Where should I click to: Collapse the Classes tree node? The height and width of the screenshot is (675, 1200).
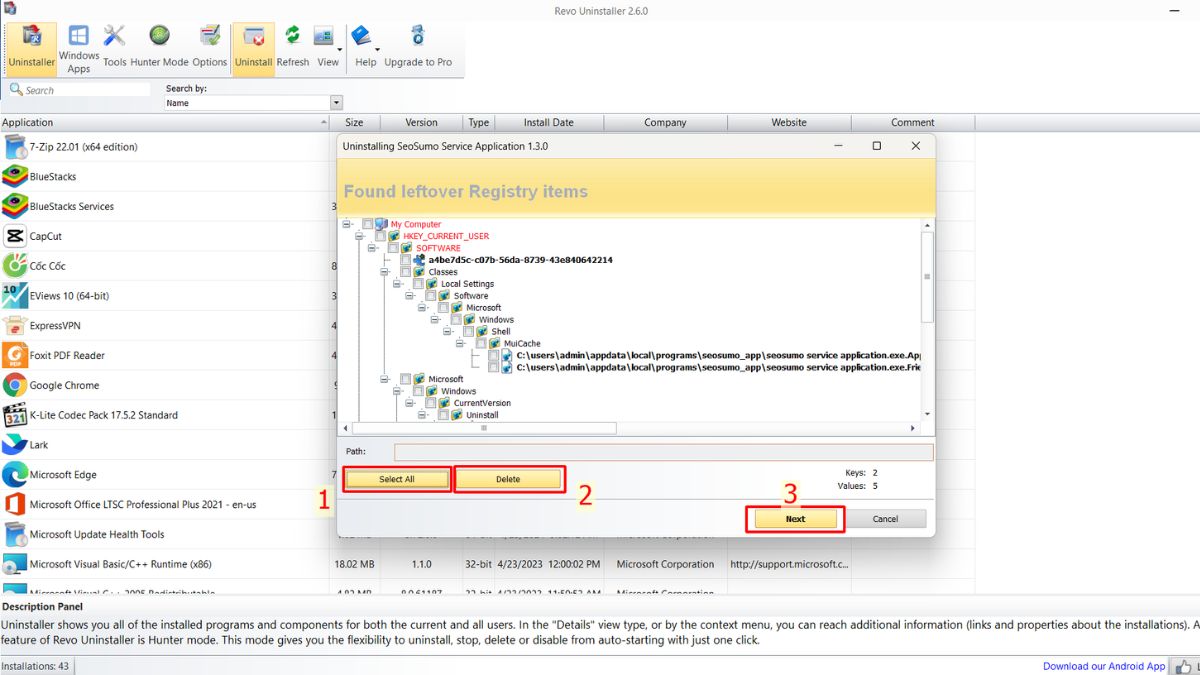(384, 272)
